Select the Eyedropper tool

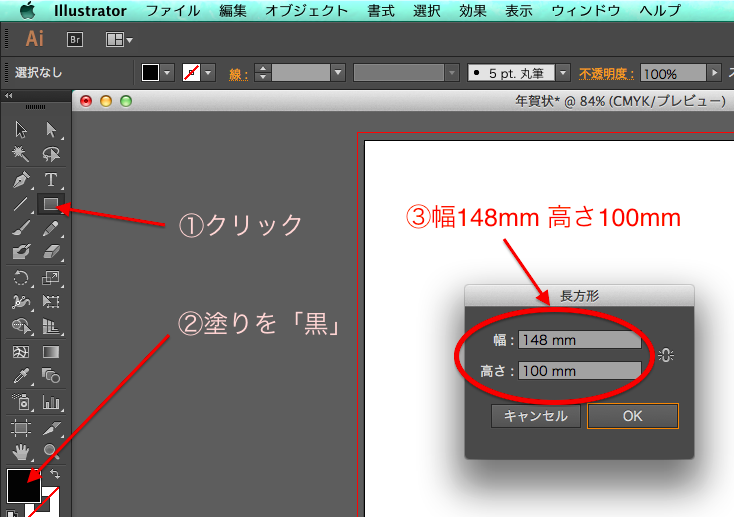click(21, 376)
